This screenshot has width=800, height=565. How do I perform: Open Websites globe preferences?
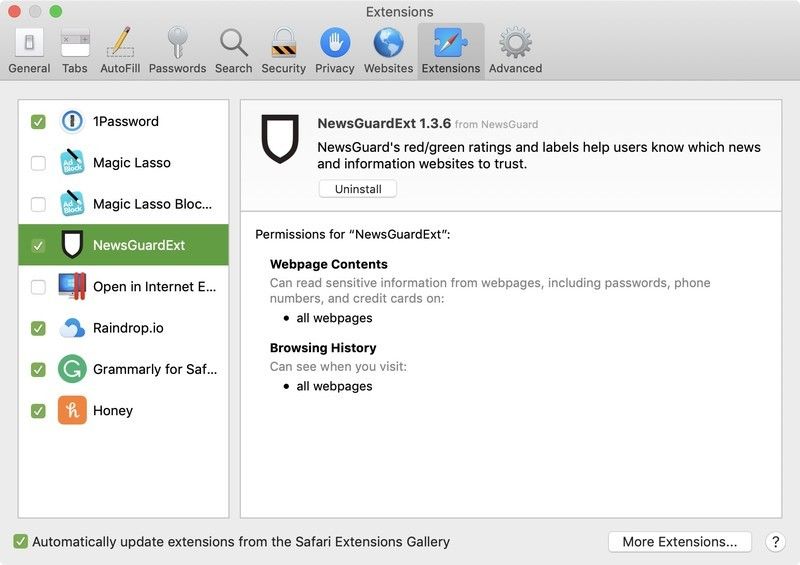coord(388,50)
